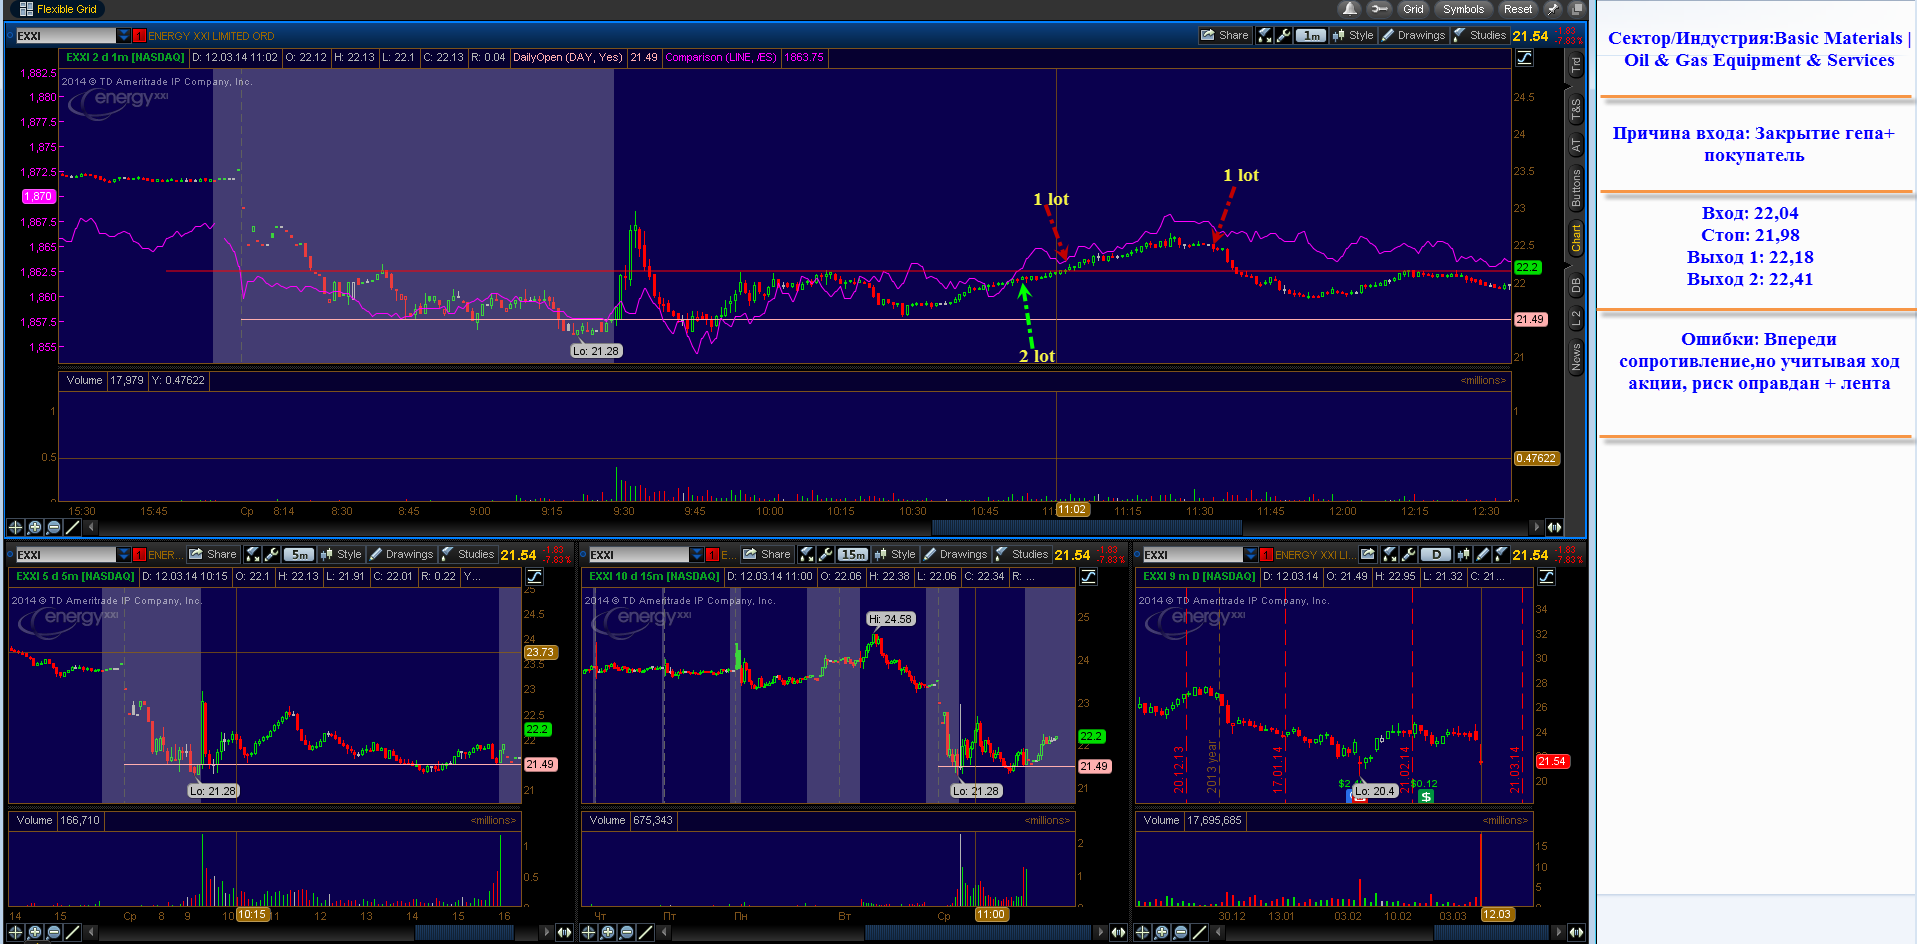Open Flexible Grid menu

[58, 9]
